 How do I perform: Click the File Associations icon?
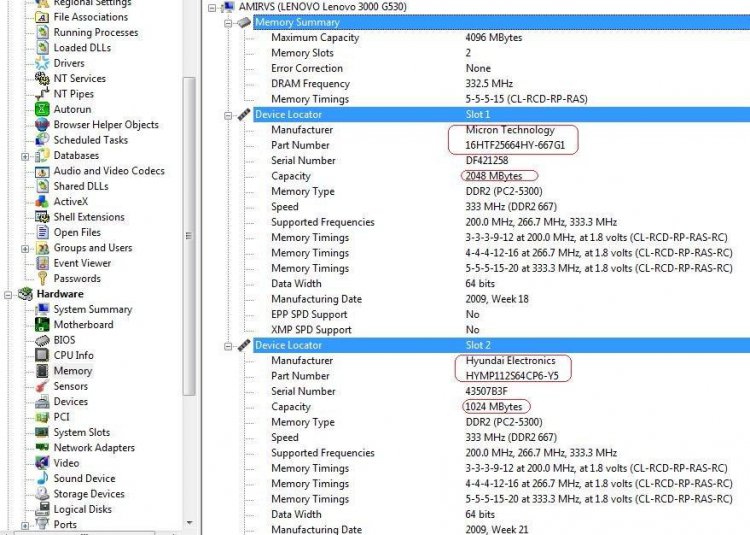point(42,17)
